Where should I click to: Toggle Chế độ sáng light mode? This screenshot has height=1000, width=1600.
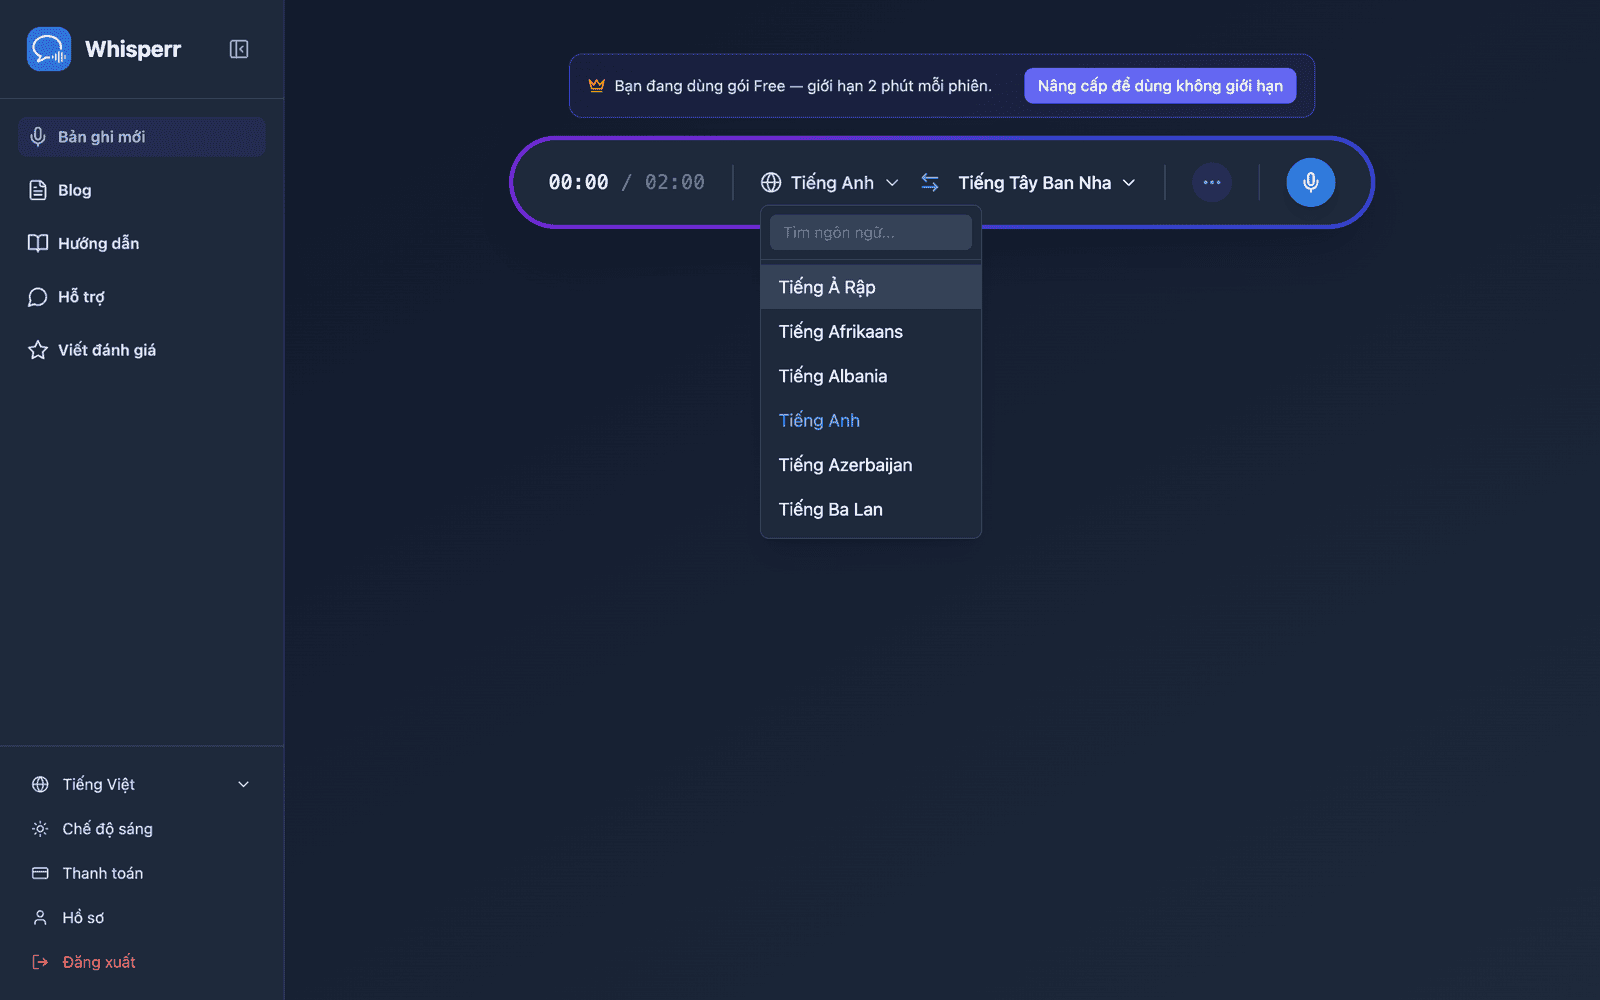point(141,829)
